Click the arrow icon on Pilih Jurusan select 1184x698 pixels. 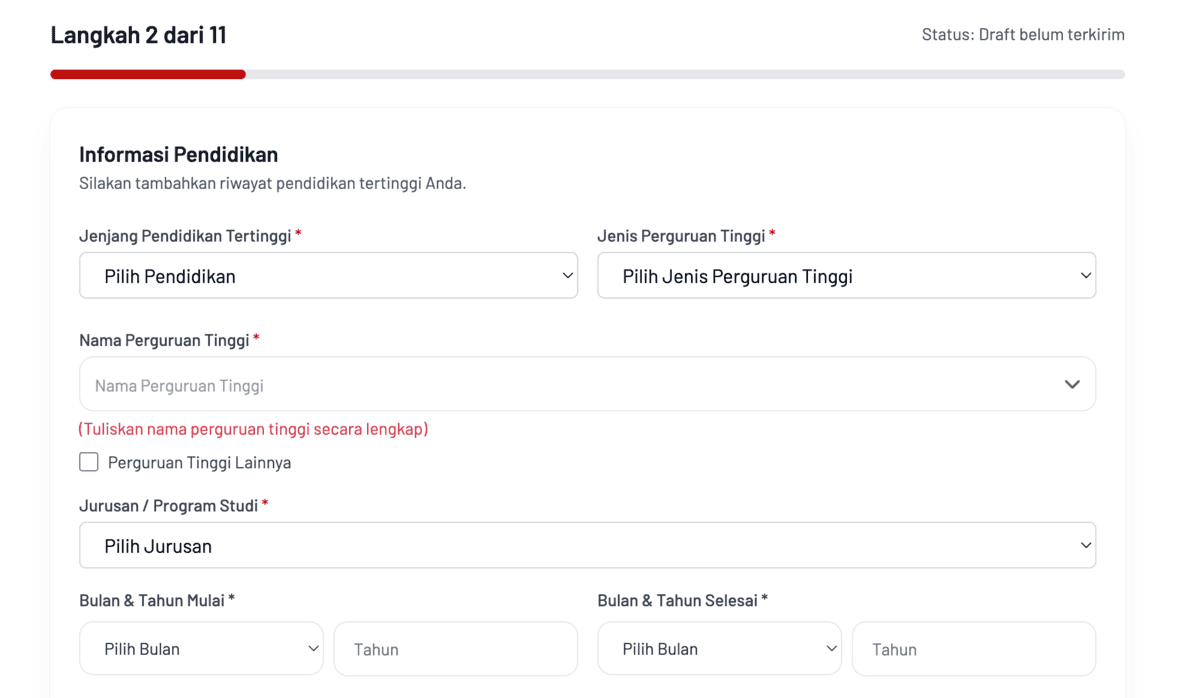[x=1085, y=546]
